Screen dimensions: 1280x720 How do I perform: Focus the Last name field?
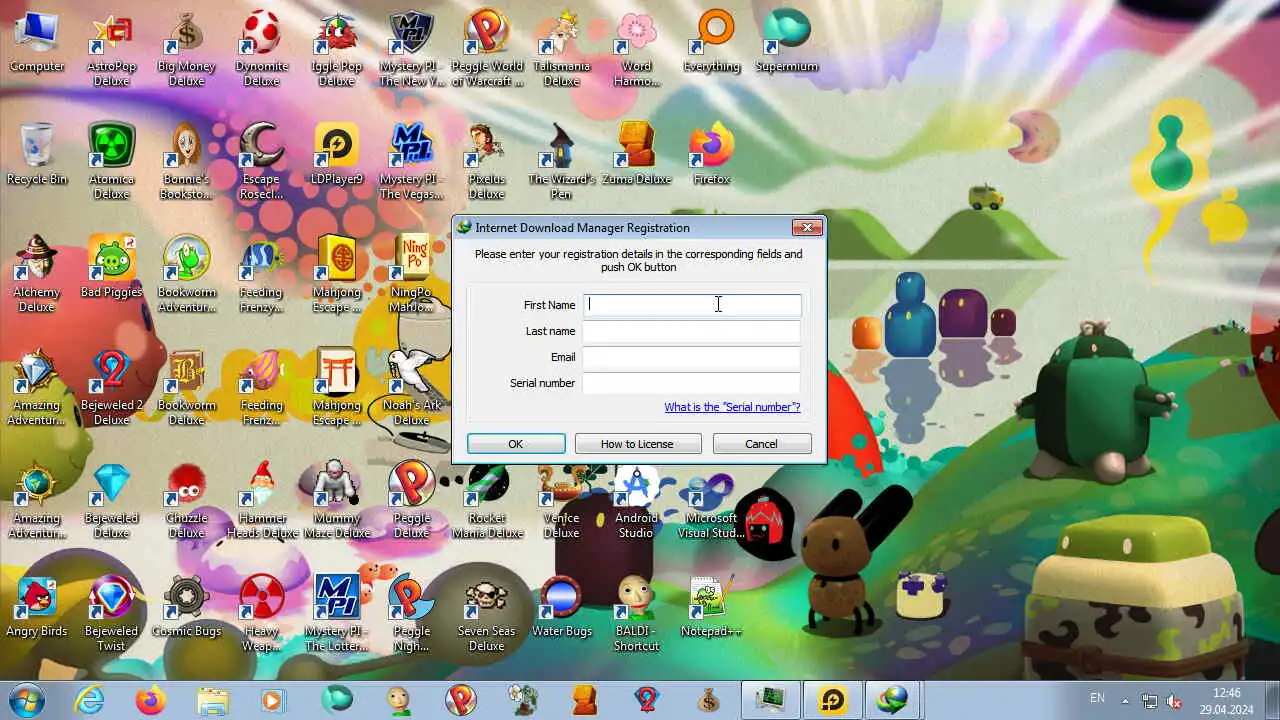[x=692, y=331]
